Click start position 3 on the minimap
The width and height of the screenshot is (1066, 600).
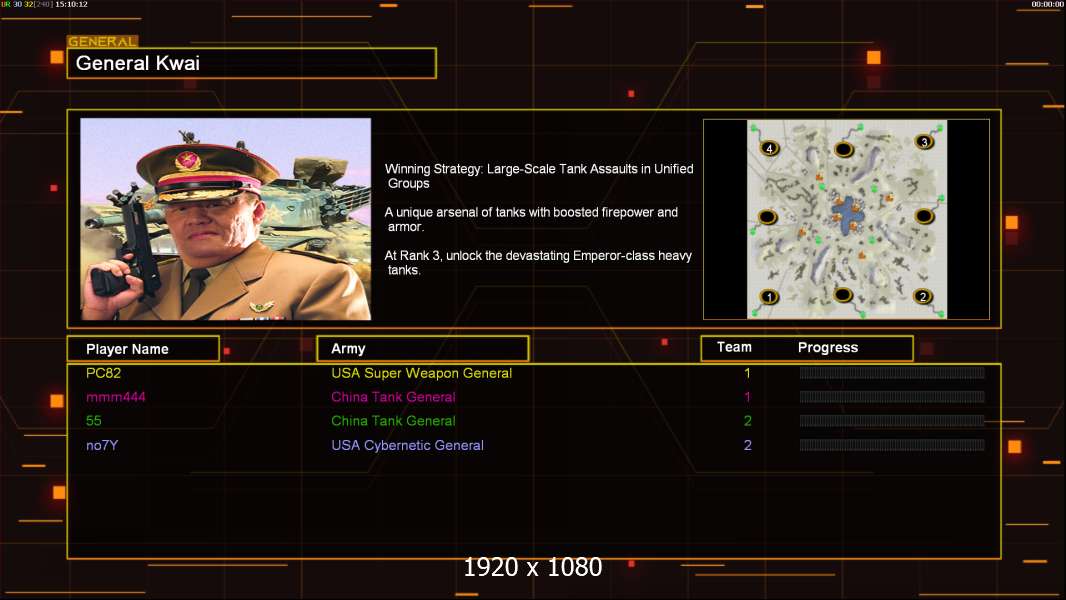coord(924,141)
